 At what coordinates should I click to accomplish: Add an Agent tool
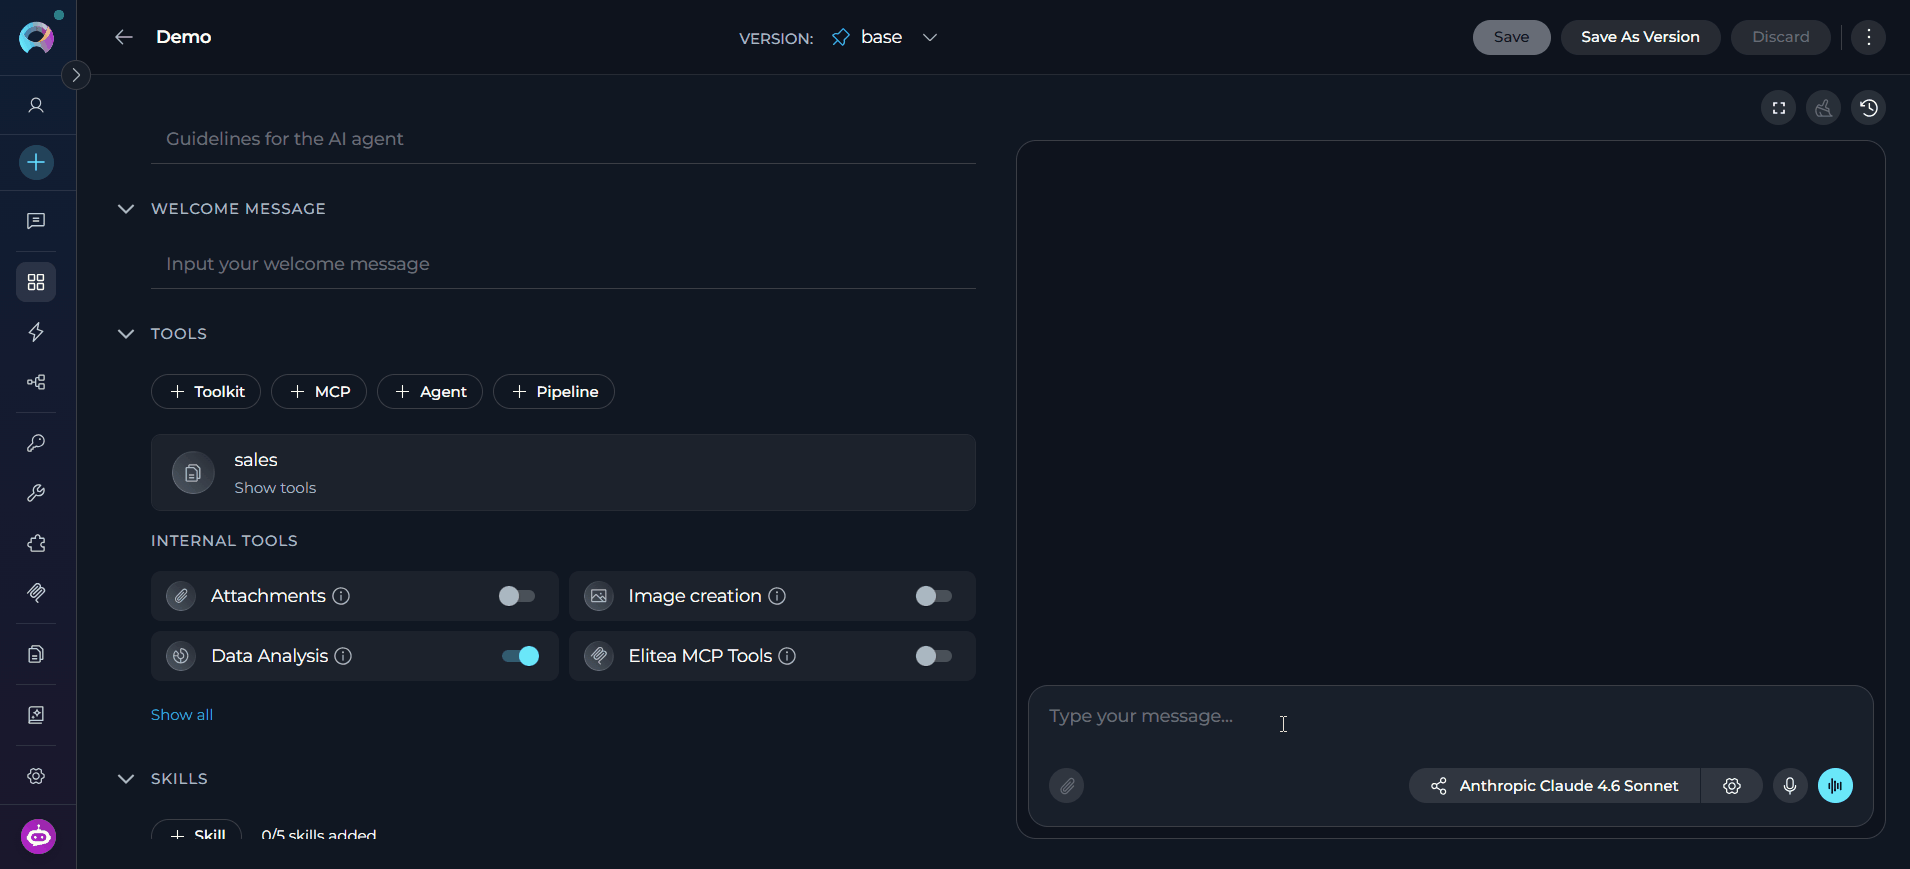pos(430,391)
